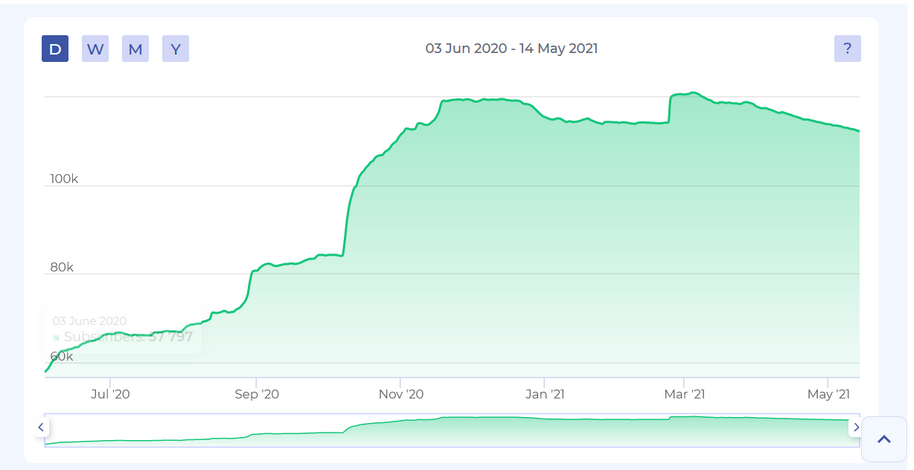The image size is (914, 470).
Task: Click the 80k y-axis label
Action: (x=62, y=267)
